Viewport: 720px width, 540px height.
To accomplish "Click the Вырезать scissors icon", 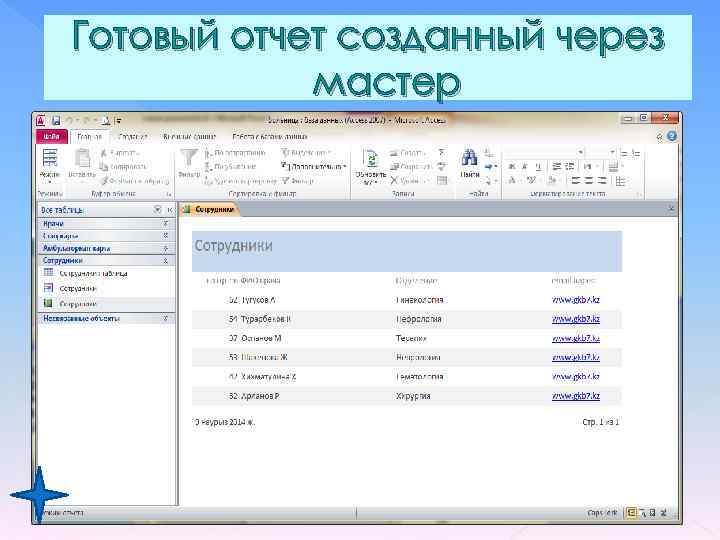I will point(104,152).
